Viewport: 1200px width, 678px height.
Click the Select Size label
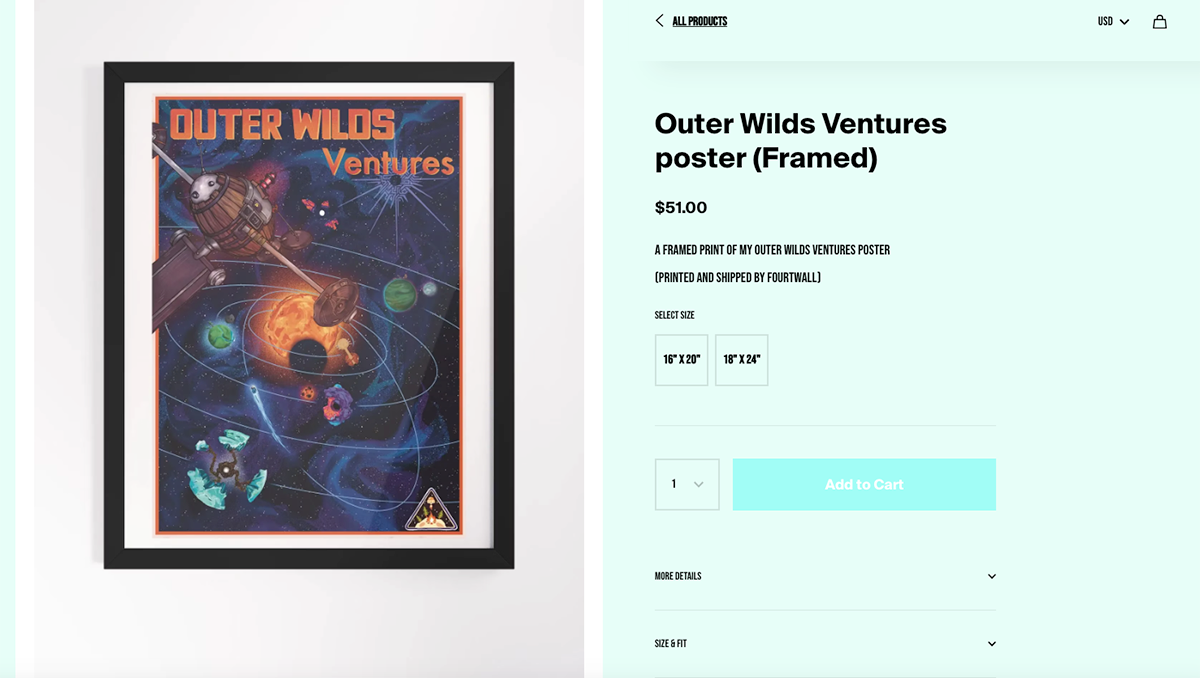(675, 315)
